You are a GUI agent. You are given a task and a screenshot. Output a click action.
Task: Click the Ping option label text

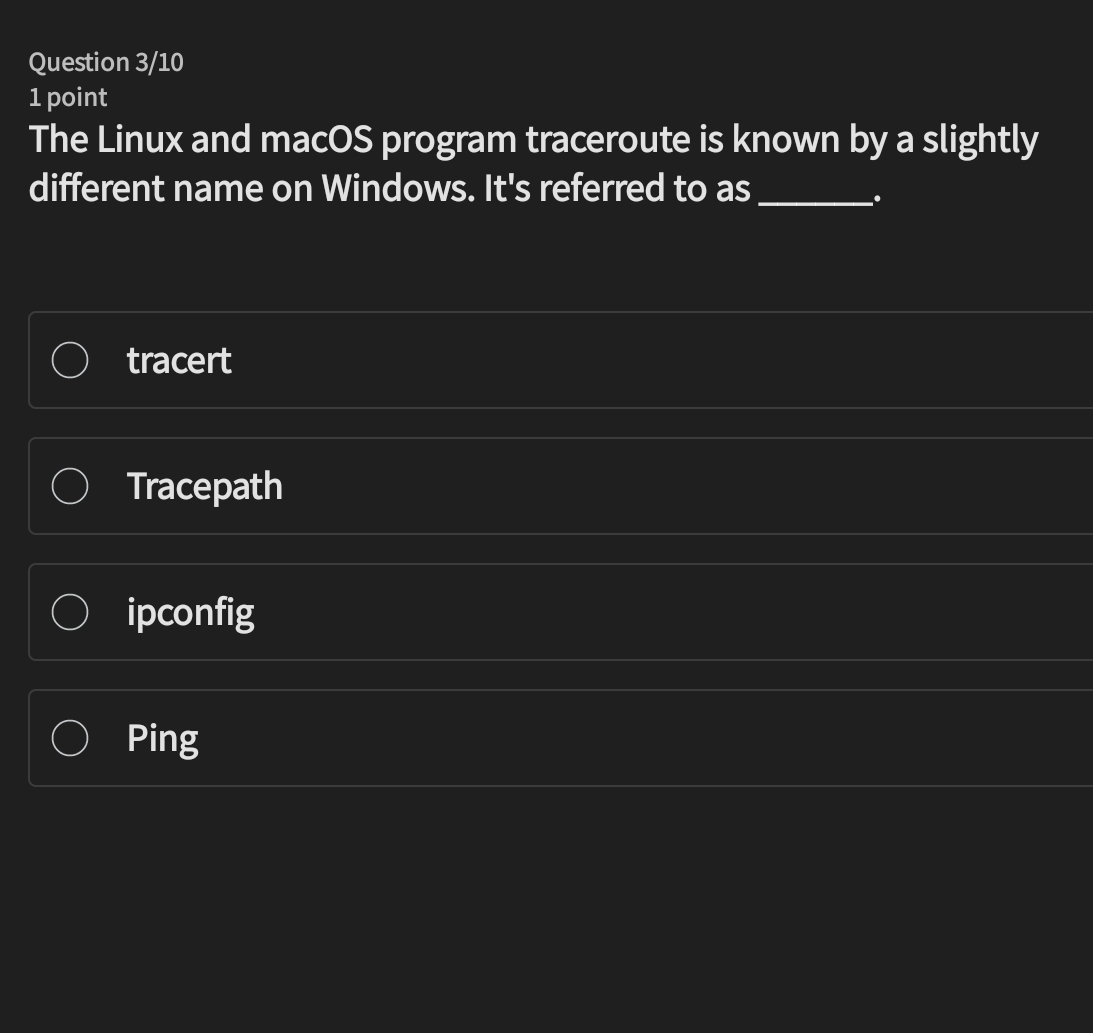click(162, 738)
